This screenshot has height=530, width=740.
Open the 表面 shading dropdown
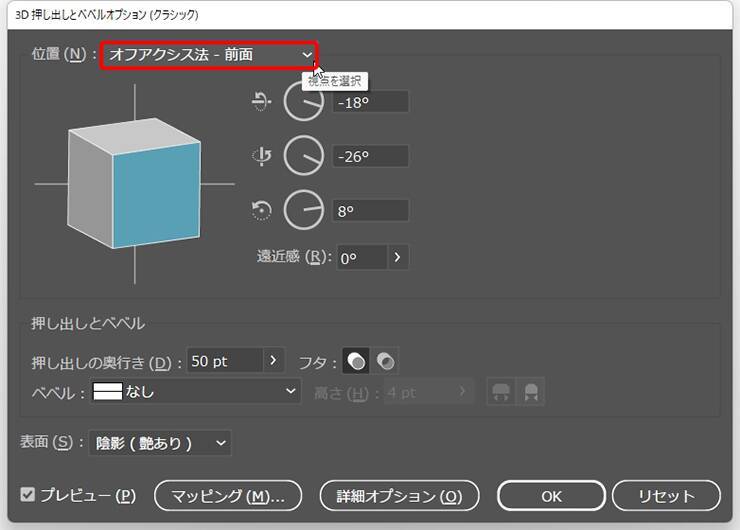pos(159,442)
